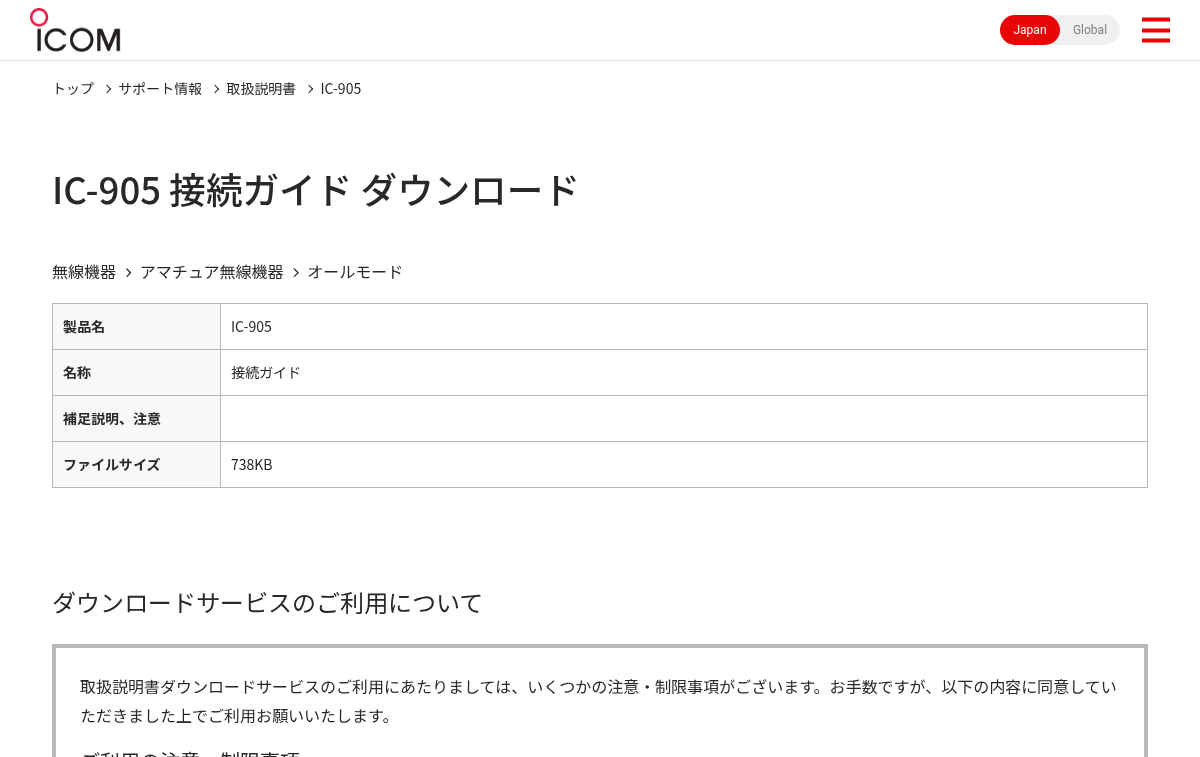Click the IC-905 breadcrumb item
This screenshot has width=1200, height=757.
(341, 88)
